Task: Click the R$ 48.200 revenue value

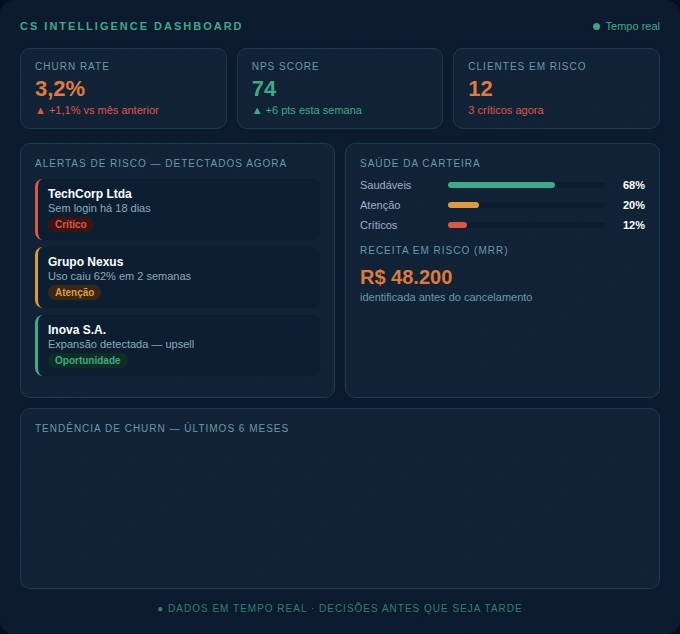Action: (x=406, y=277)
